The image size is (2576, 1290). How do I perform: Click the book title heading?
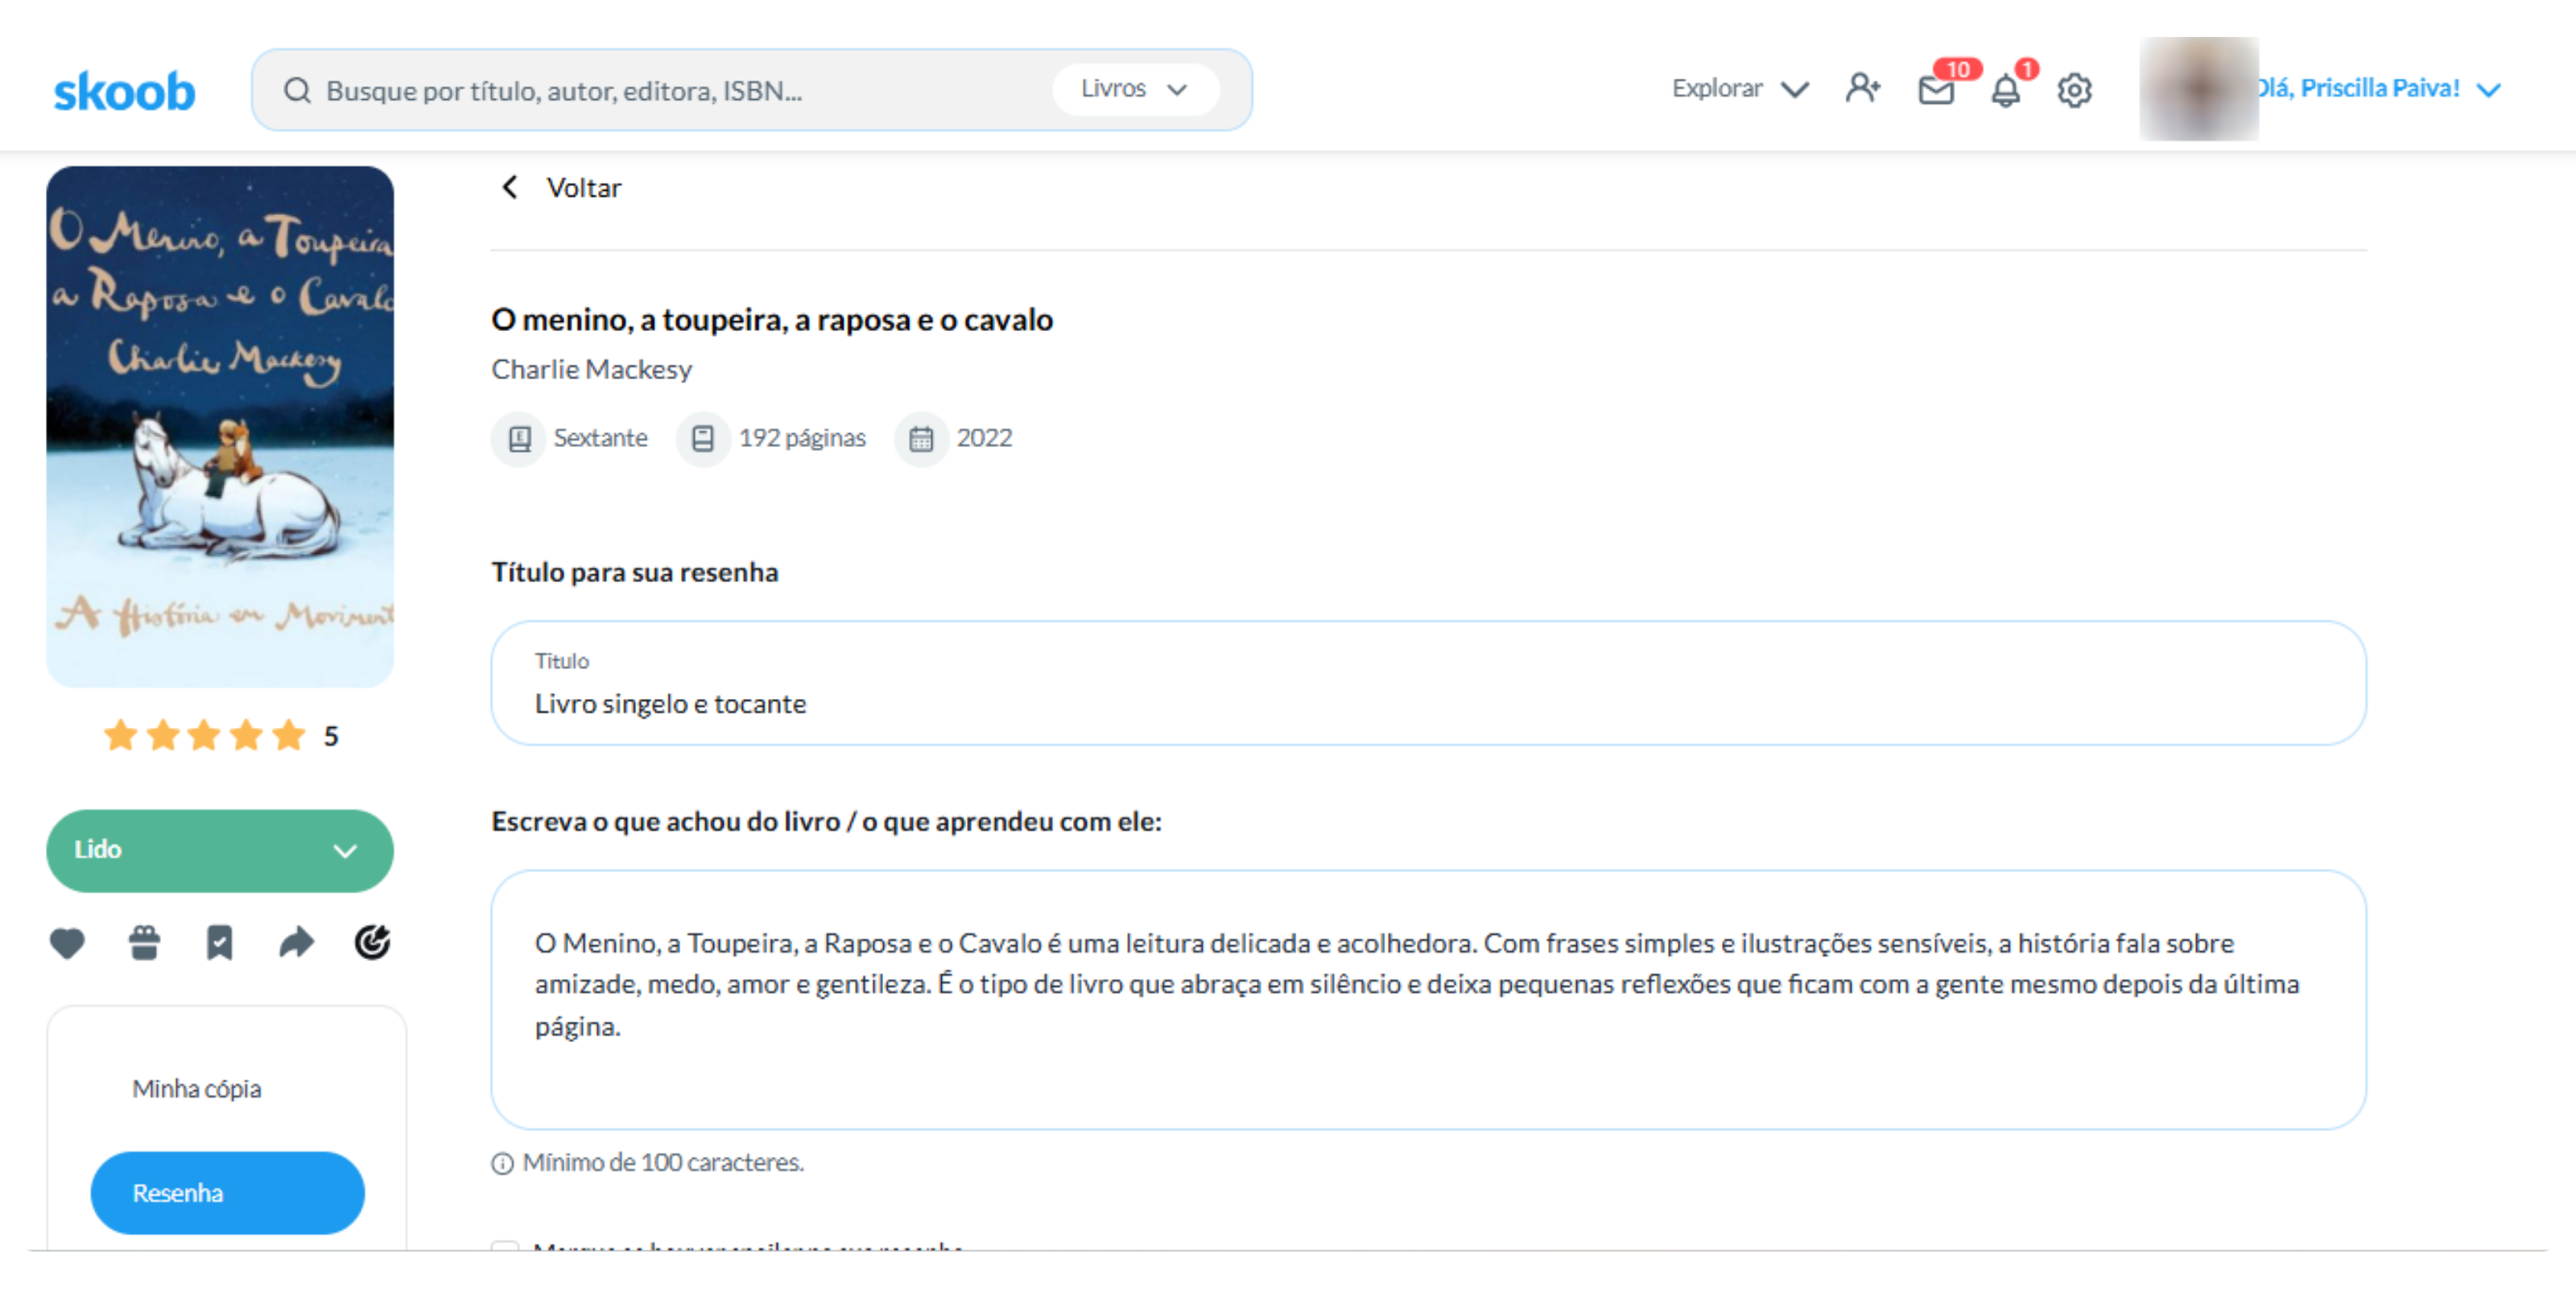pyautogui.click(x=772, y=320)
